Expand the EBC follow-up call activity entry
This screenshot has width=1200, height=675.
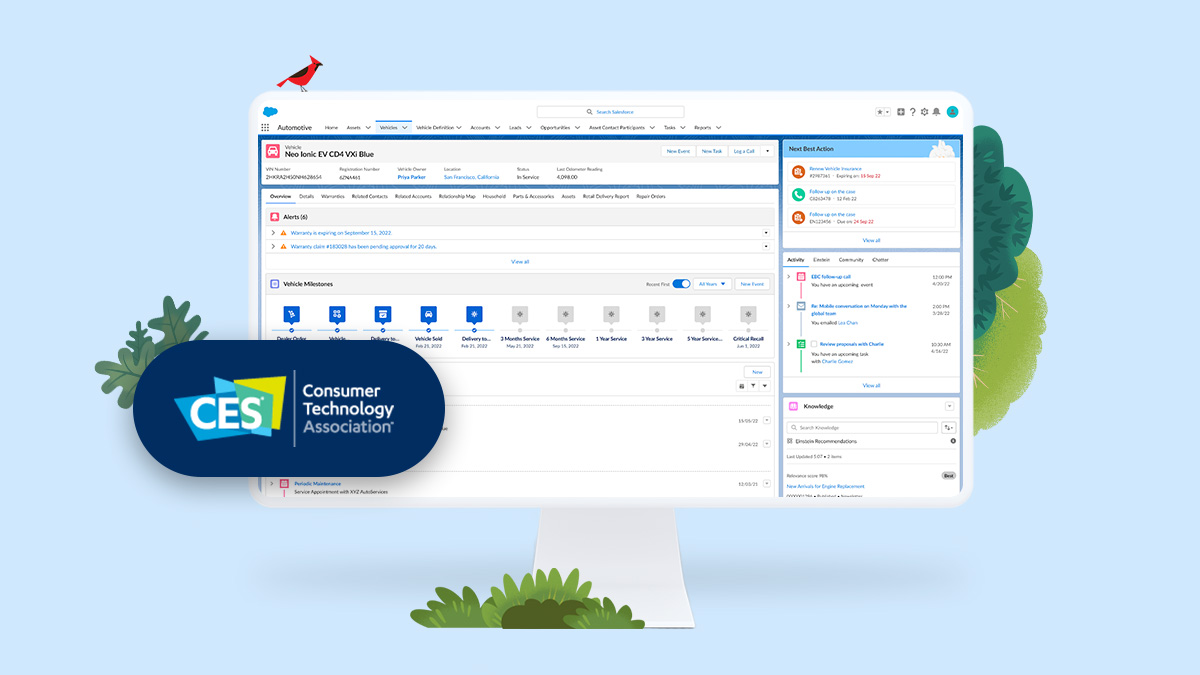point(789,277)
